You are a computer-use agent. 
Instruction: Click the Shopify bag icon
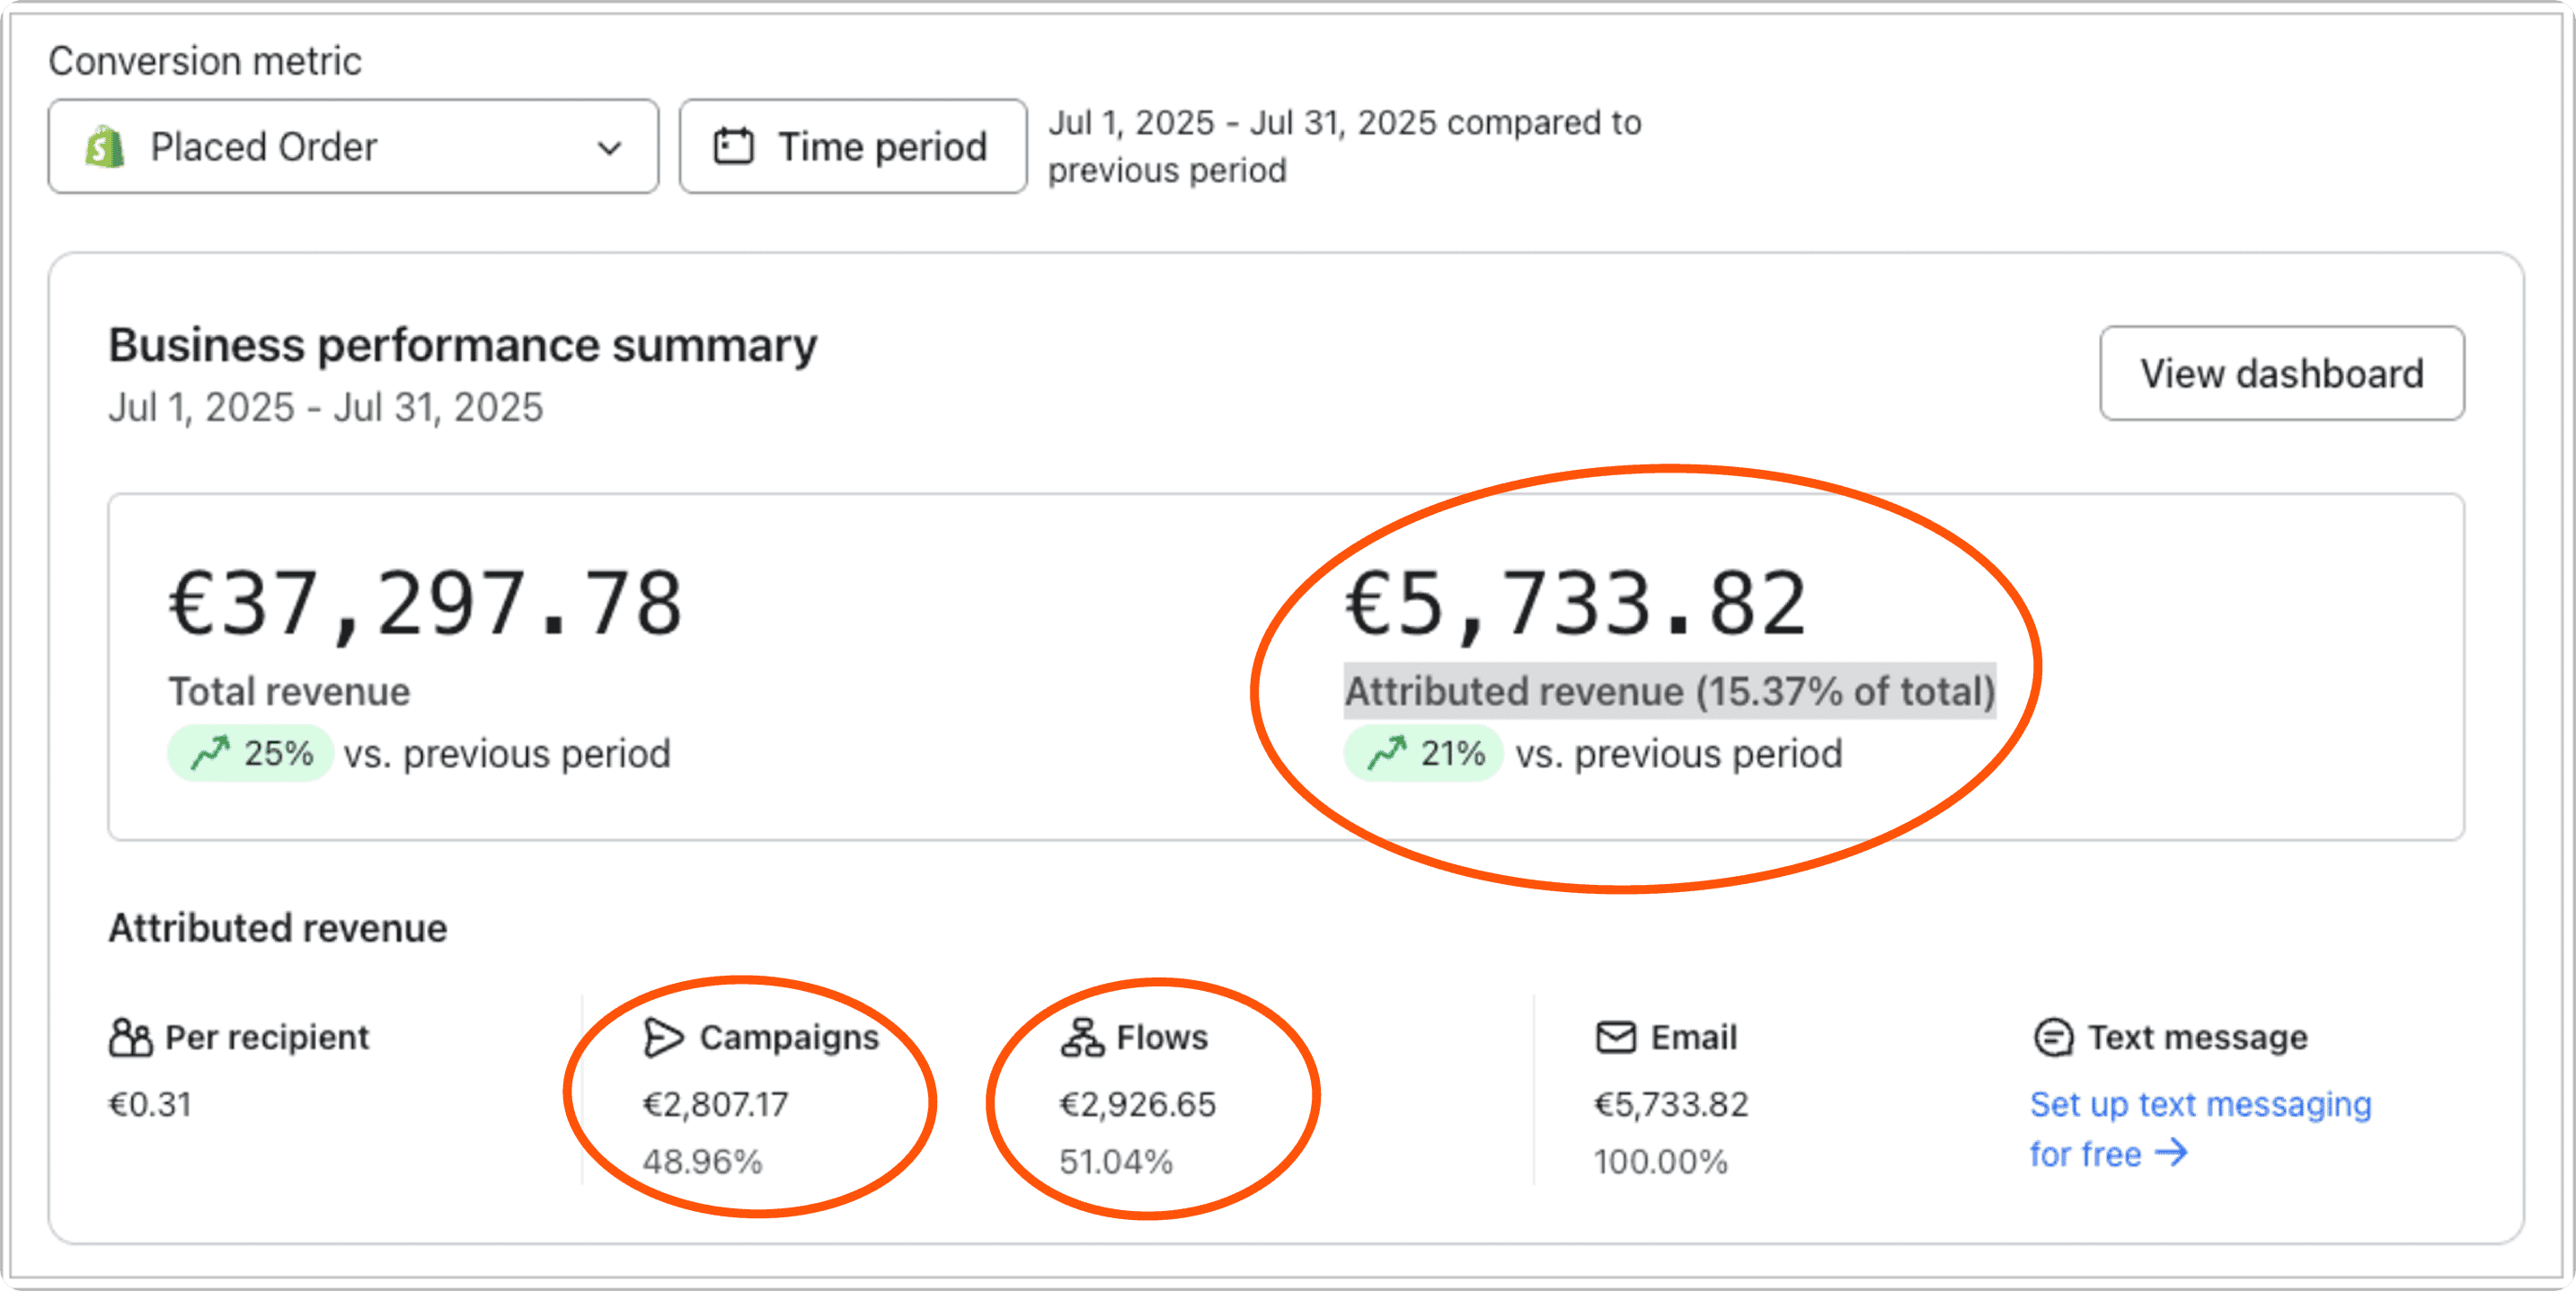click(x=105, y=147)
